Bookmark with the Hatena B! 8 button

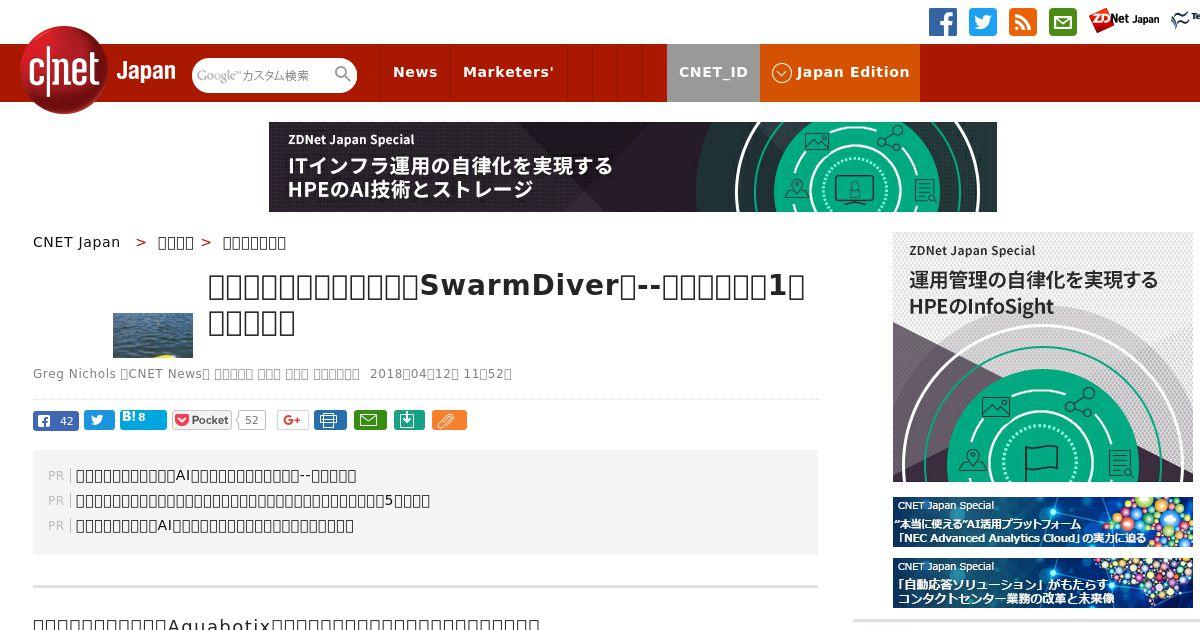(x=143, y=419)
